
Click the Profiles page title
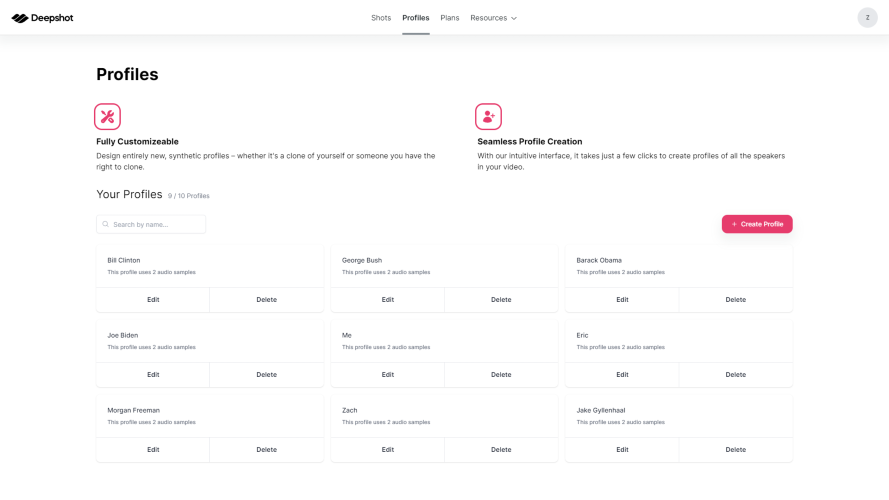127,74
